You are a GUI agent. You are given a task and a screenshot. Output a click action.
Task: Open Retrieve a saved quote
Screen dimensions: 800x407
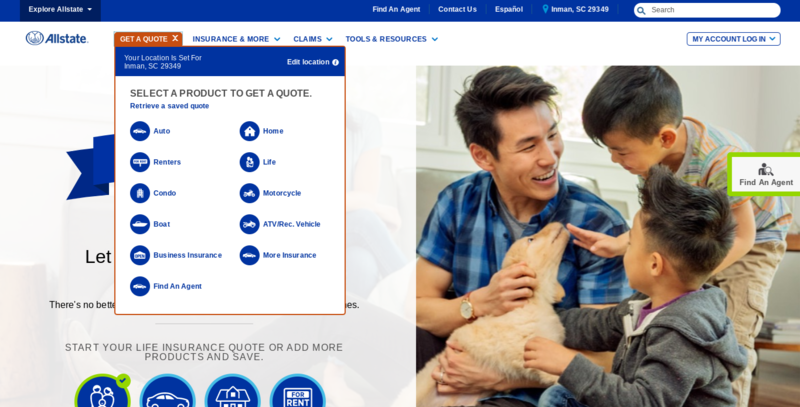tap(169, 106)
